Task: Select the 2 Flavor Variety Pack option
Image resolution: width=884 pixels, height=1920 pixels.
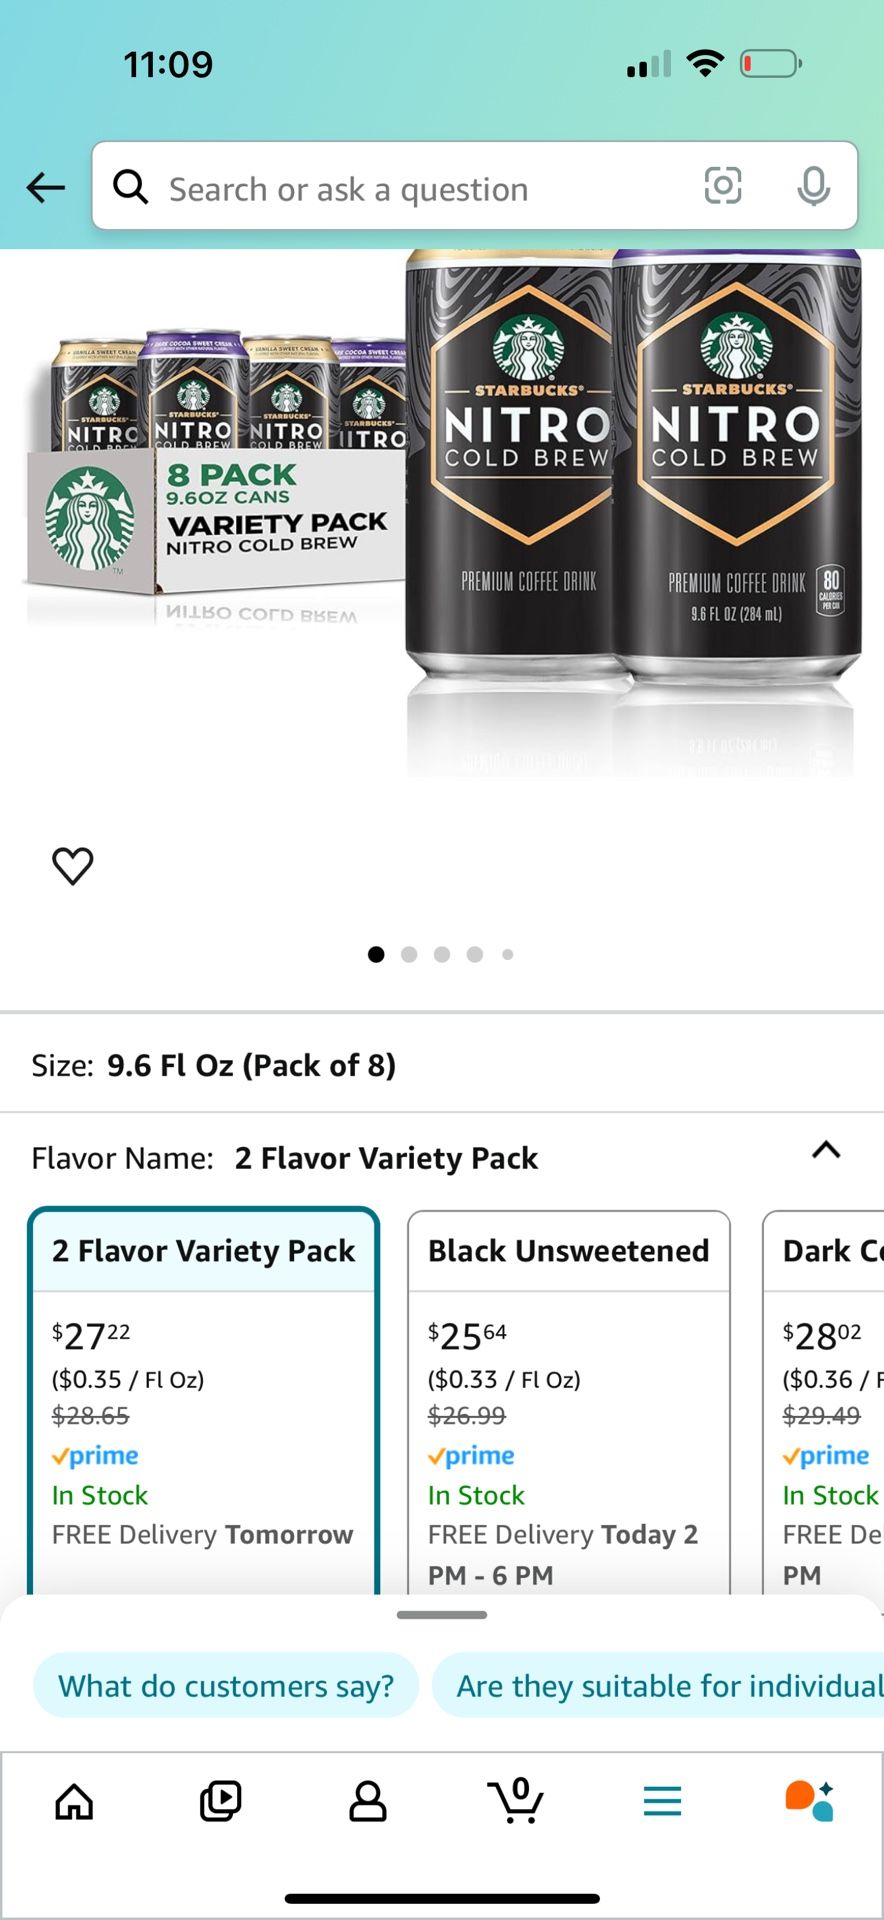Action: point(204,1400)
